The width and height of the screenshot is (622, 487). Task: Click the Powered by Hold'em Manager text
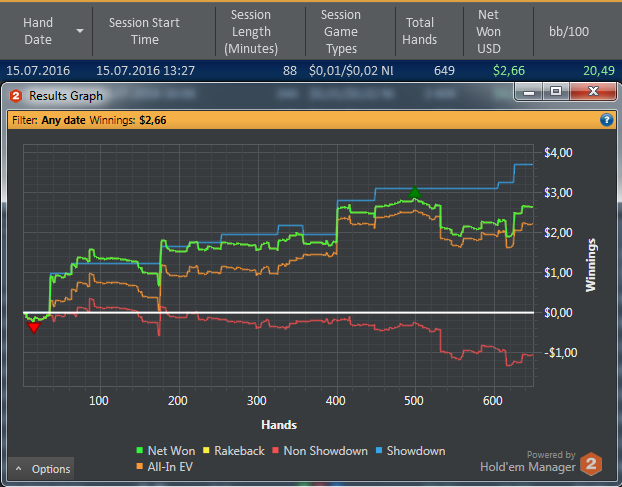click(528, 461)
